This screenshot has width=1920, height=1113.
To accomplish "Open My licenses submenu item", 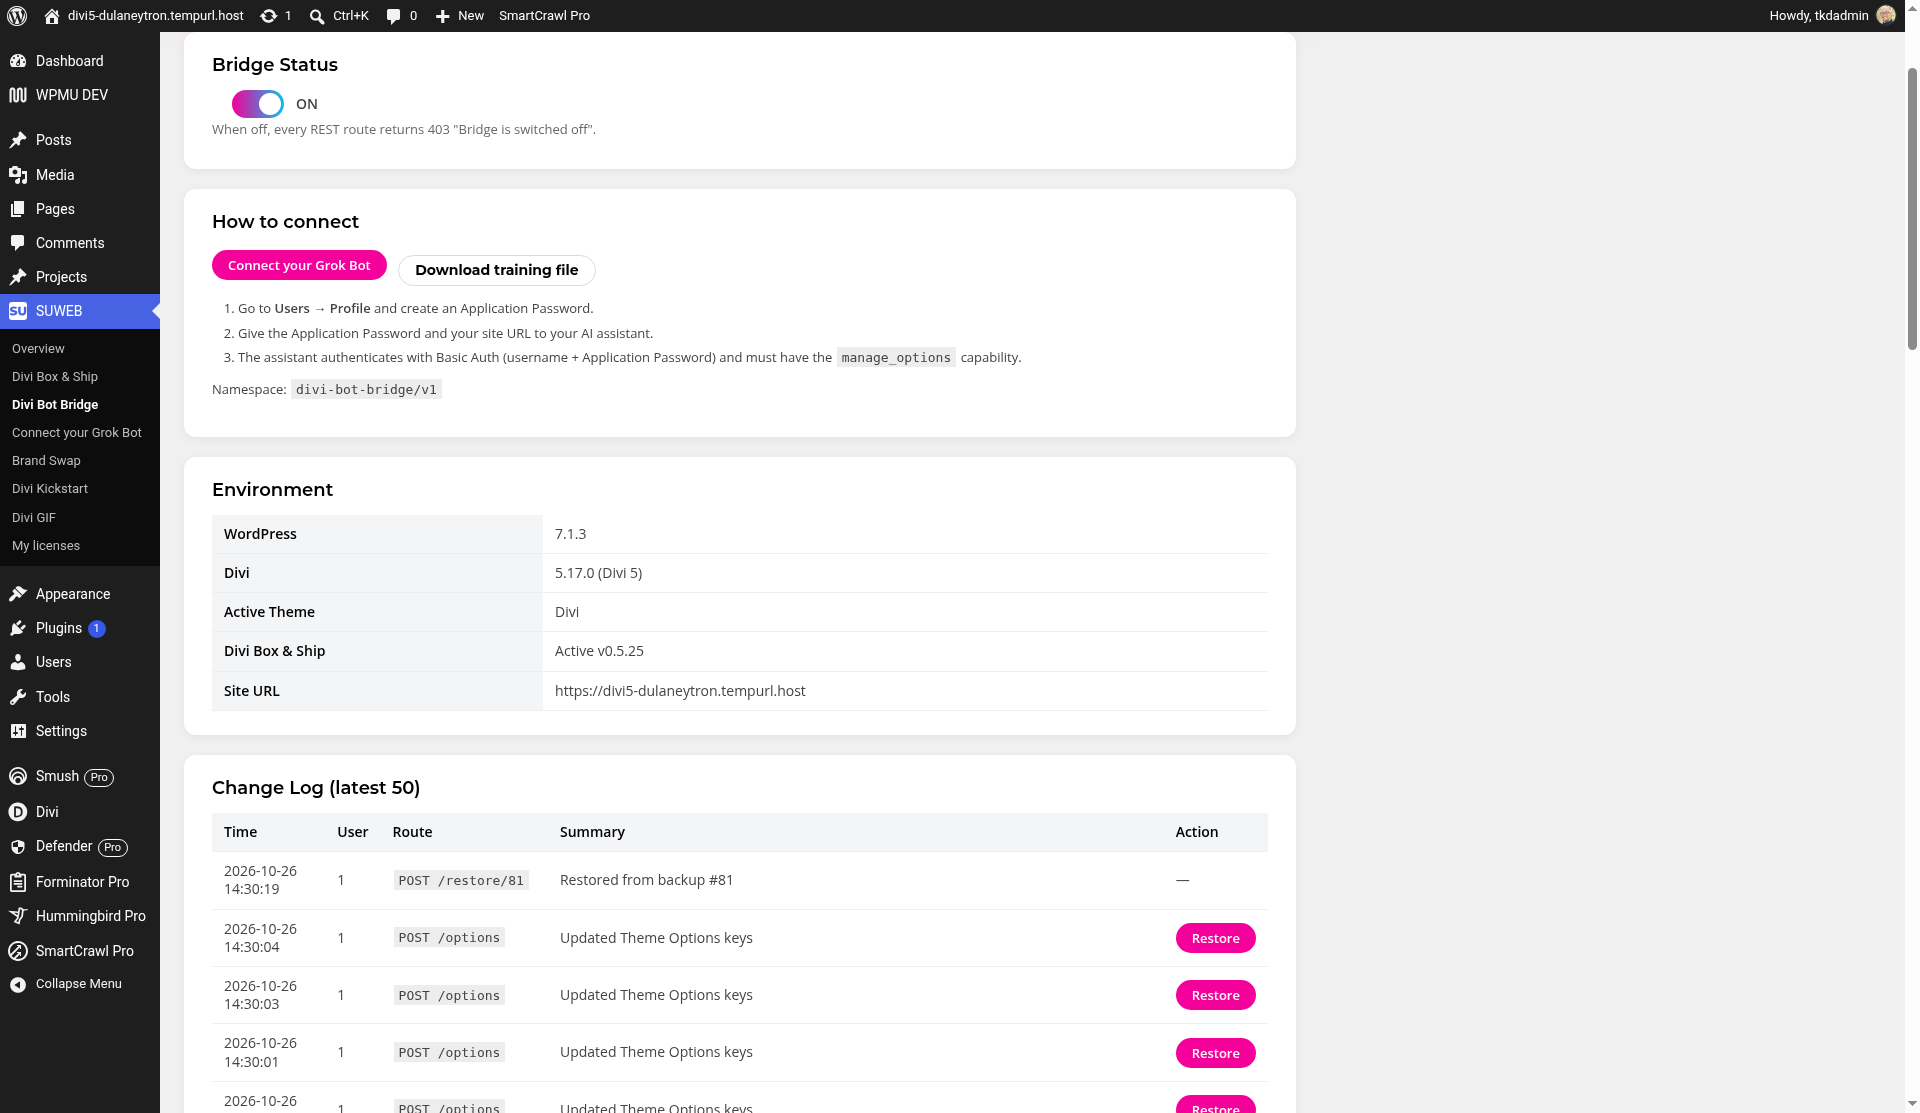I will tap(46, 546).
